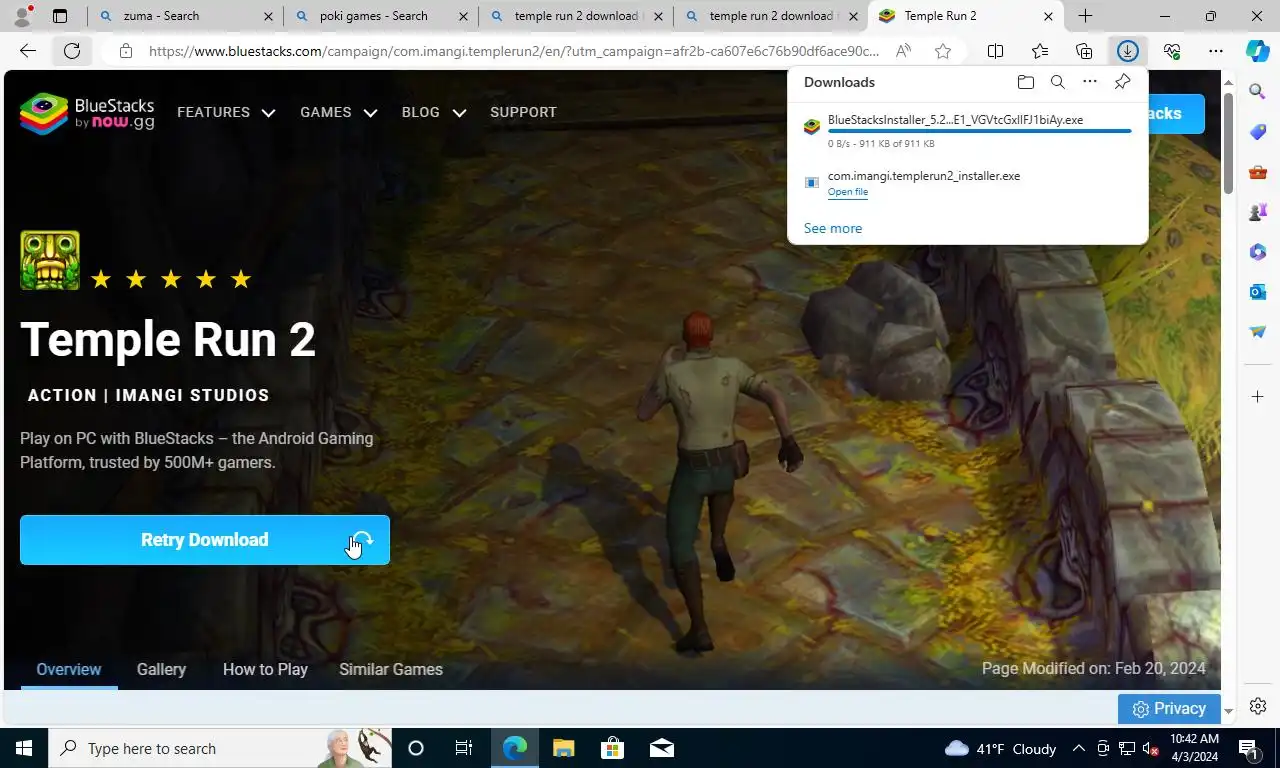Launch Copilot from the toolbar
This screenshot has width=1280, height=768.
pos(1257,51)
